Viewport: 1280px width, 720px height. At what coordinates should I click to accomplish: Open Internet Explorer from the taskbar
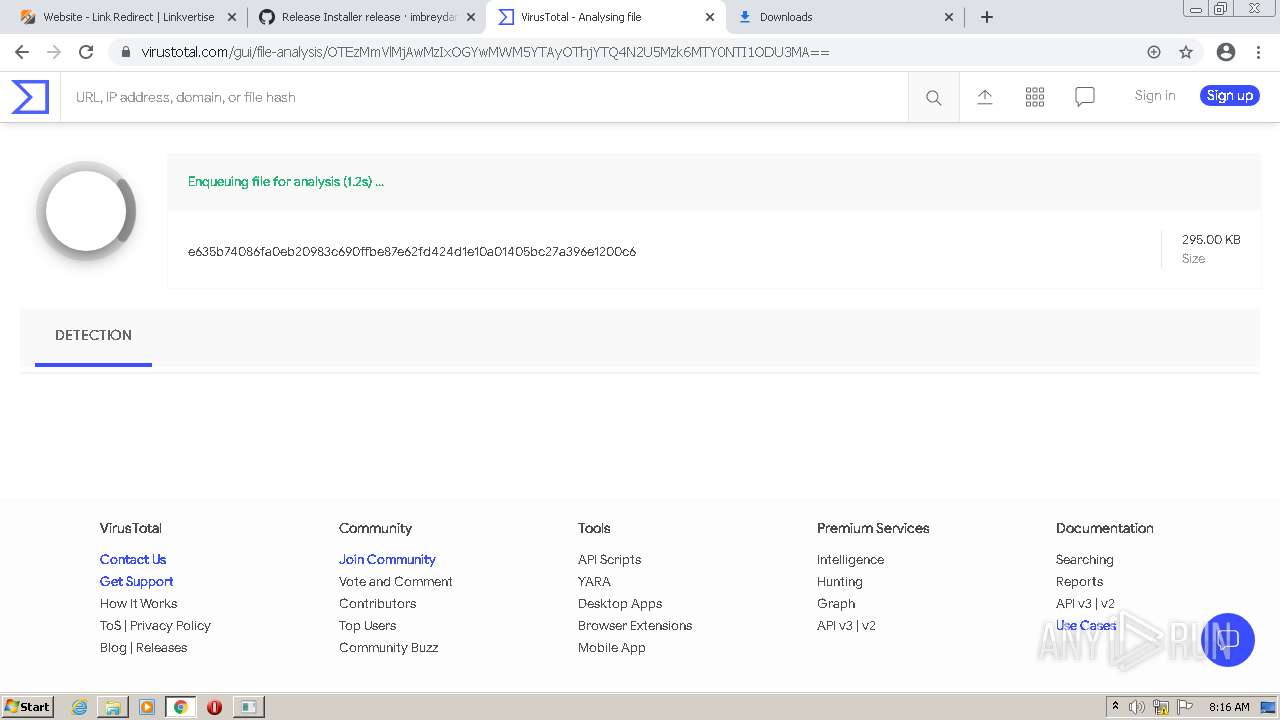(x=80, y=707)
